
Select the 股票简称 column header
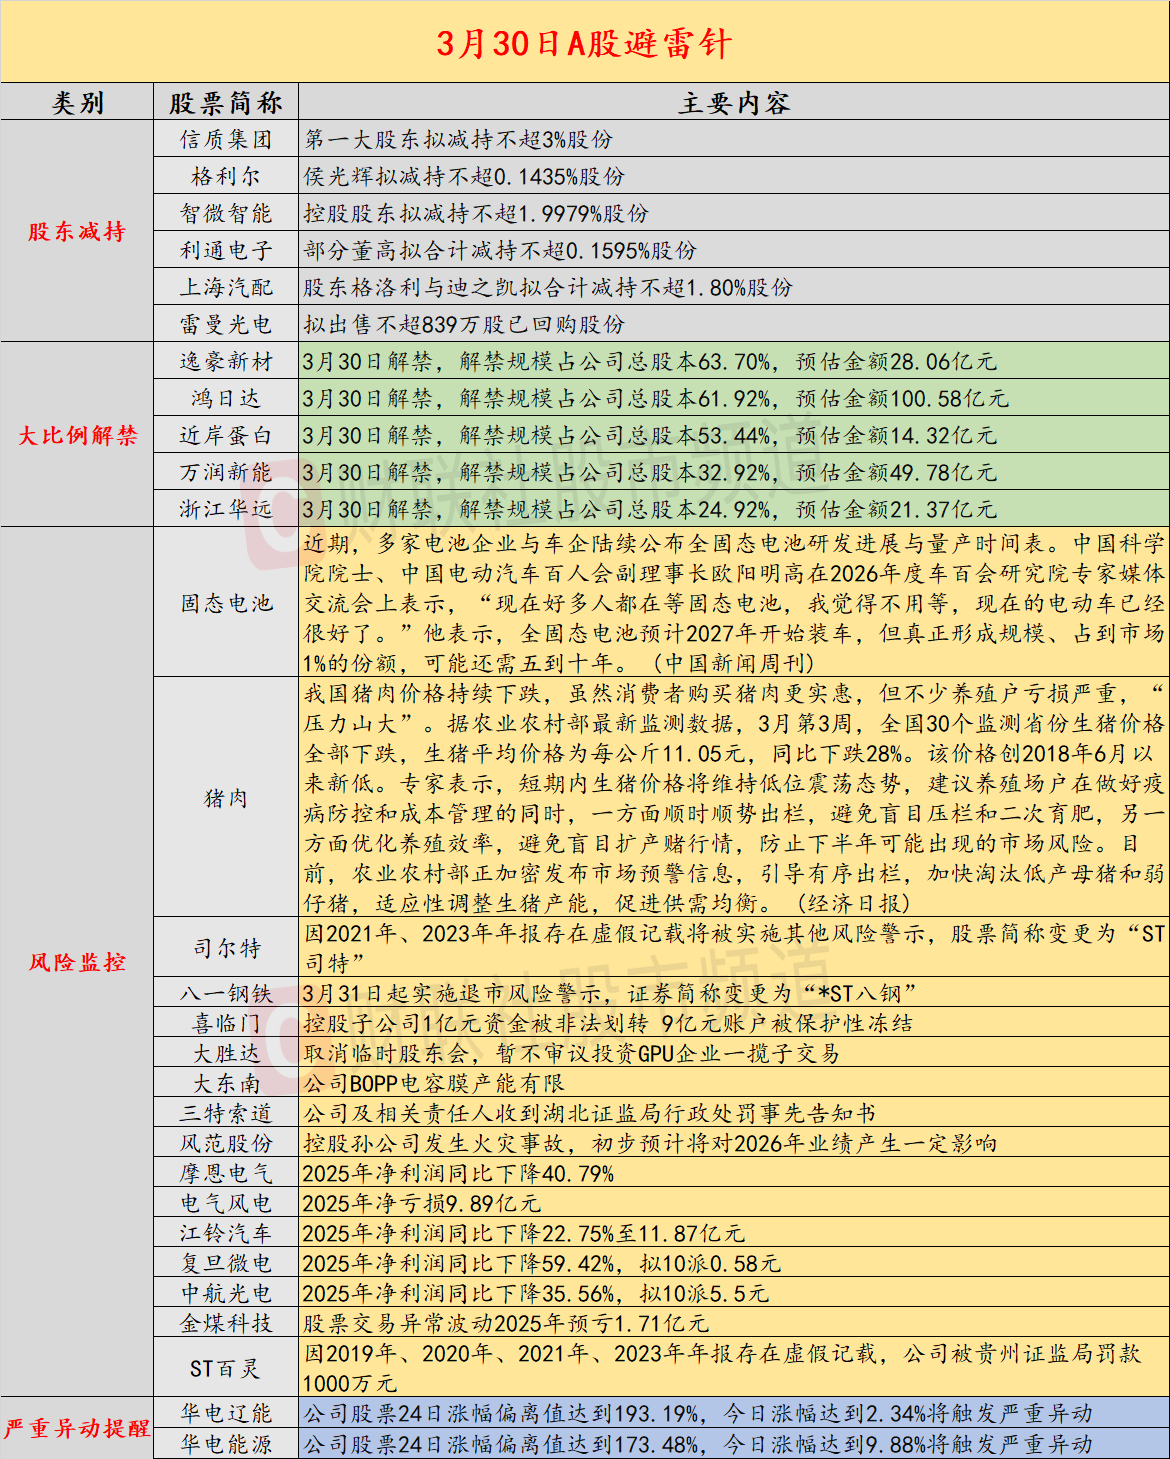tap(226, 103)
